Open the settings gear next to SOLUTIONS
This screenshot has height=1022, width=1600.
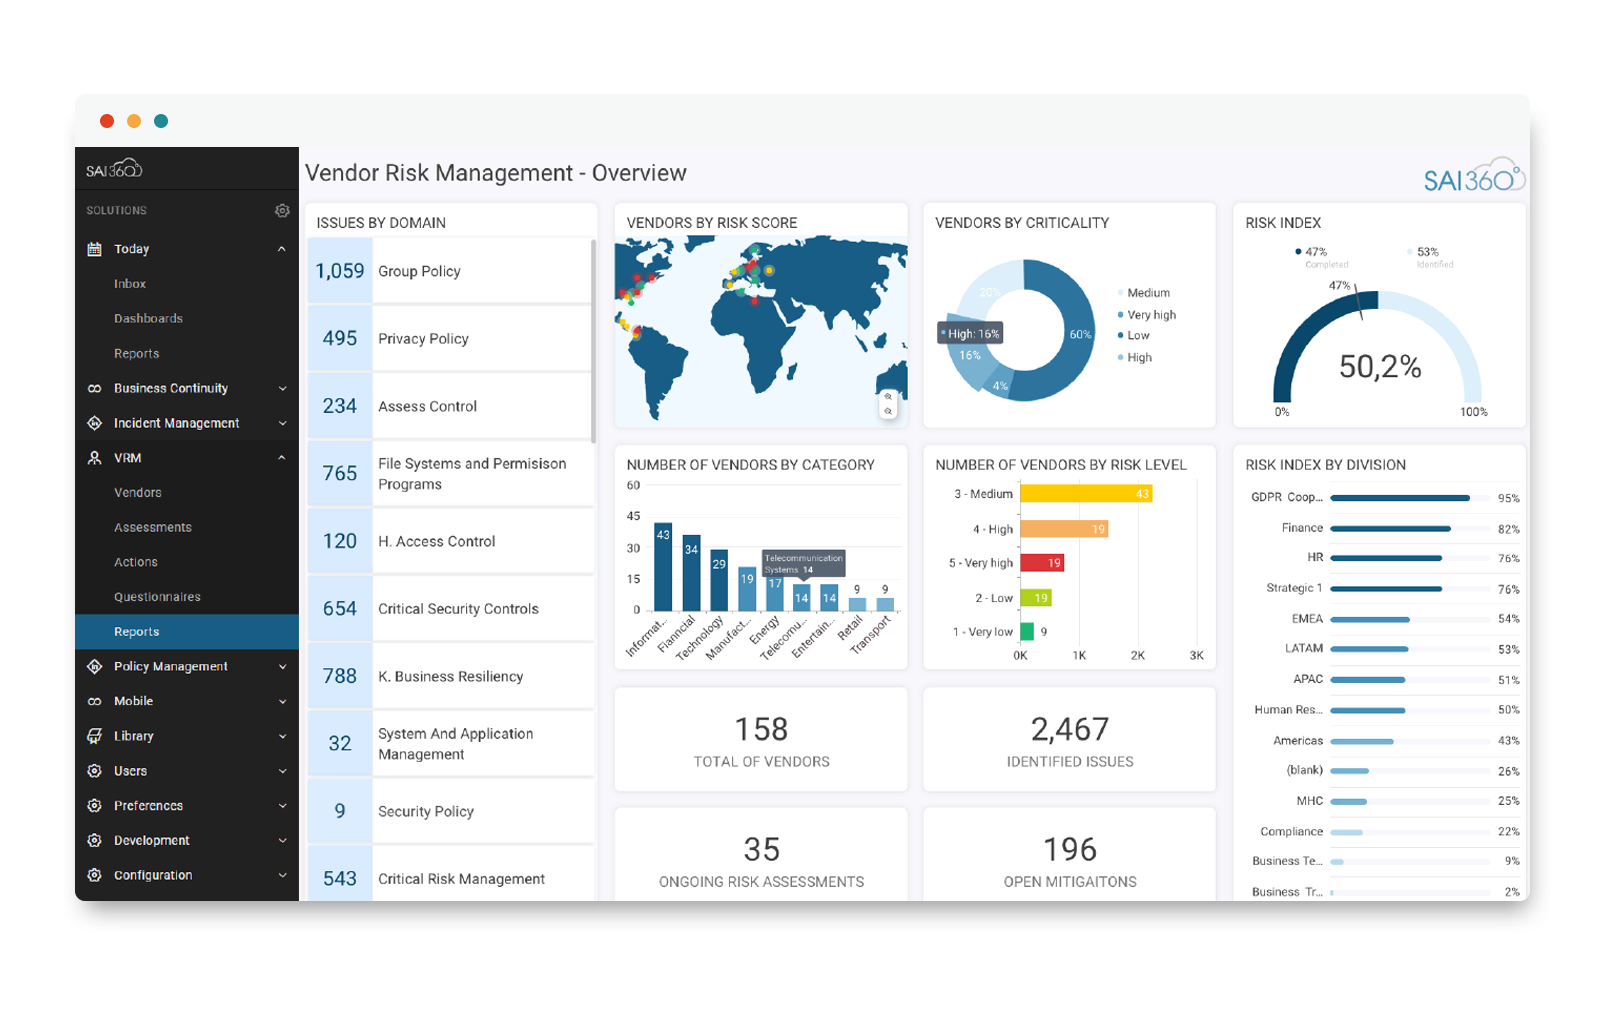pos(283,210)
